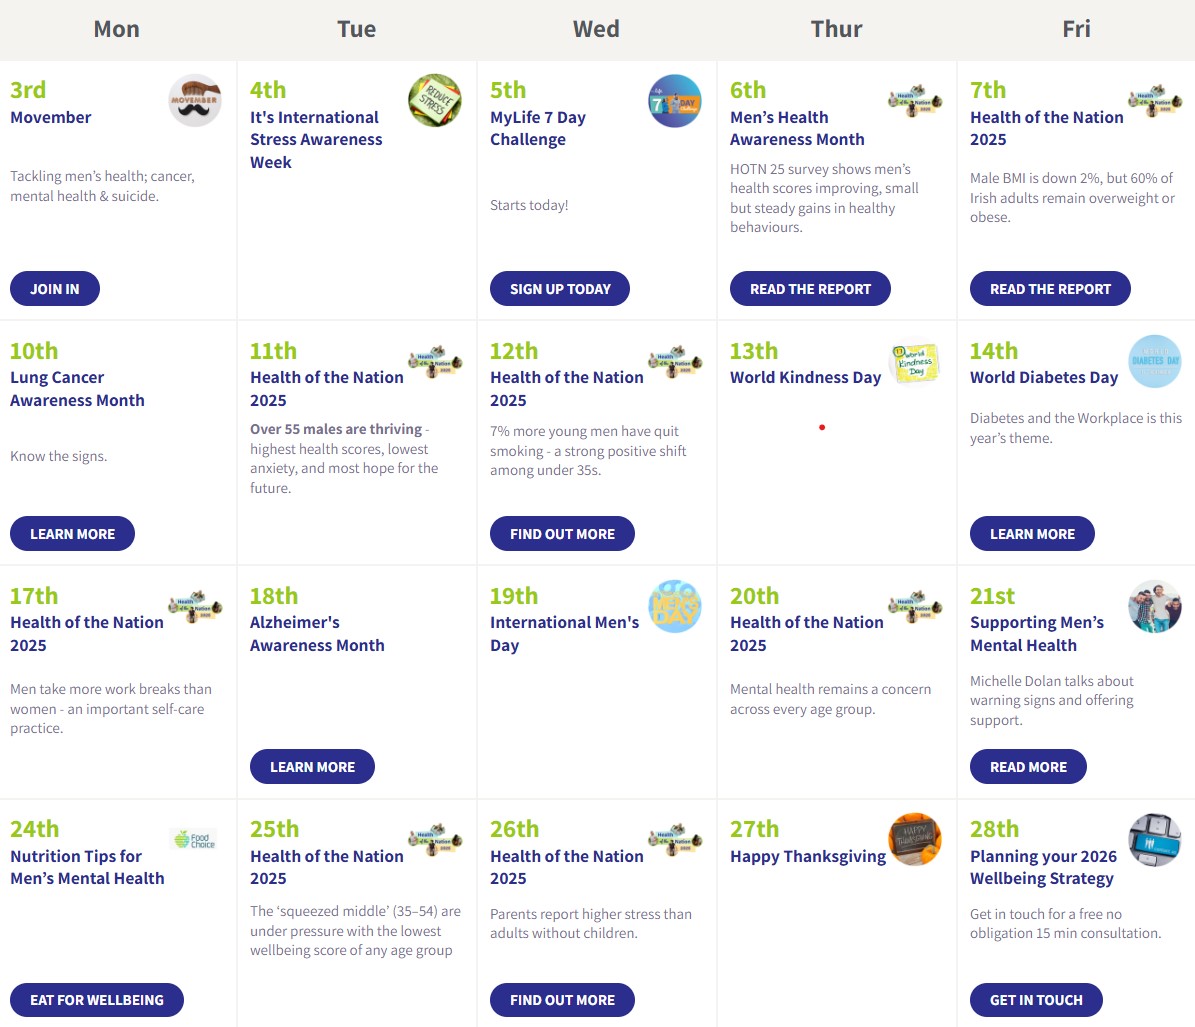The image size is (1195, 1027).
Task: Click the Reduce Stress icon on 4th
Action: click(x=435, y=100)
